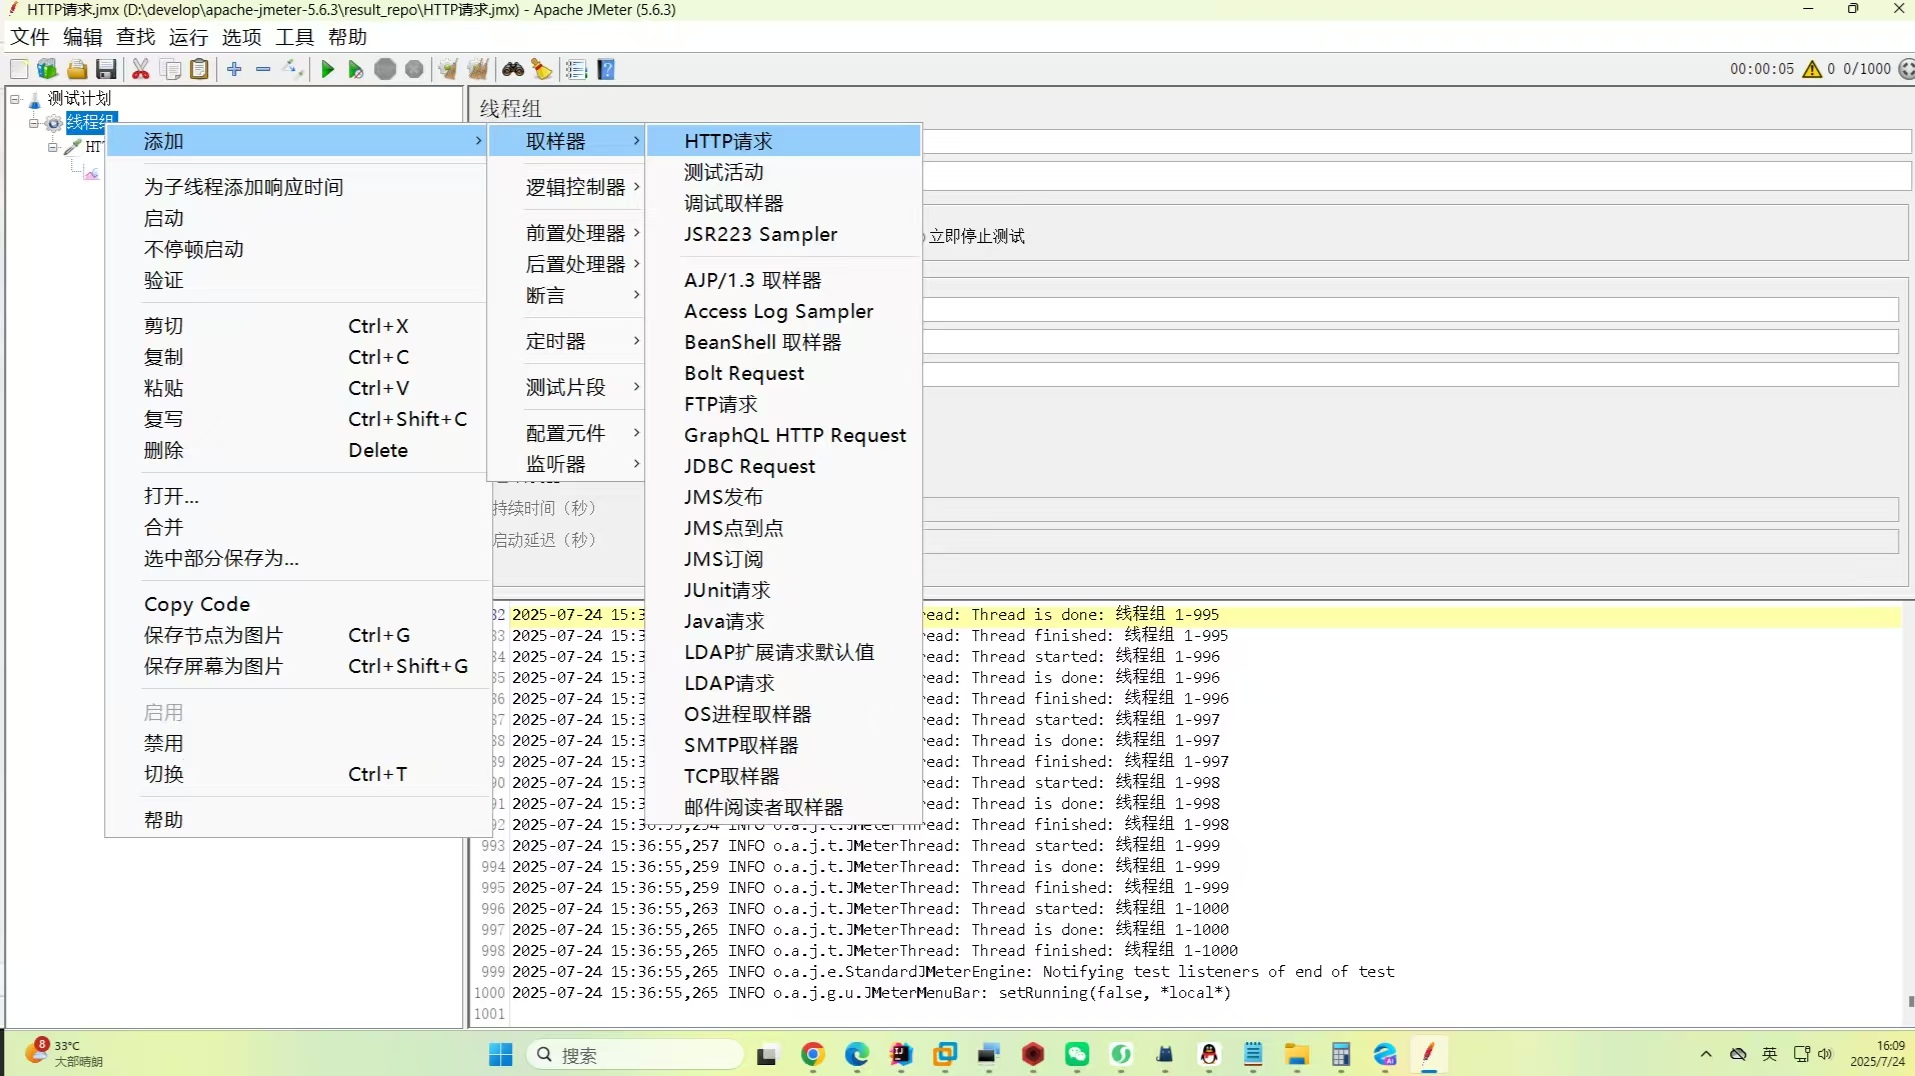Start the test with green play icon
This screenshot has height=1076, width=1915.
pyautogui.click(x=327, y=69)
